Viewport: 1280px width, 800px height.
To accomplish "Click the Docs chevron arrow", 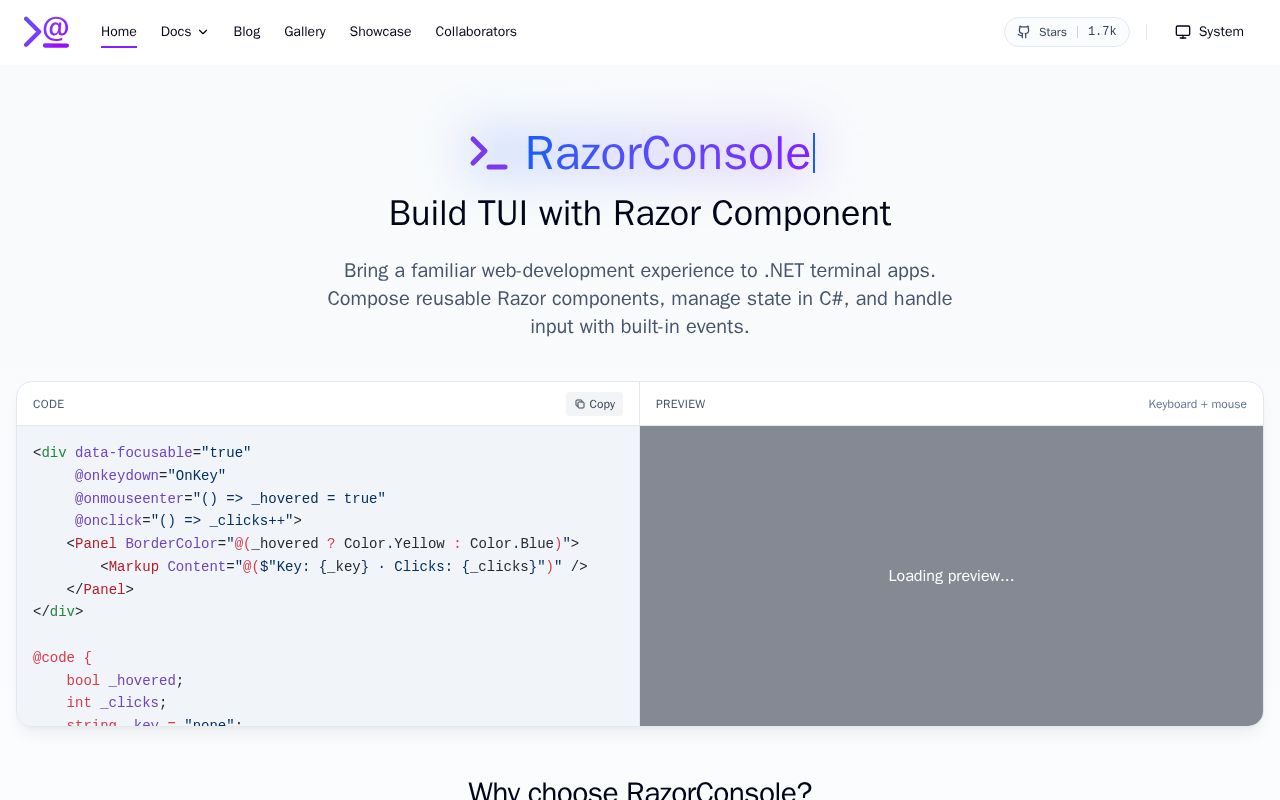I will pyautogui.click(x=203, y=32).
